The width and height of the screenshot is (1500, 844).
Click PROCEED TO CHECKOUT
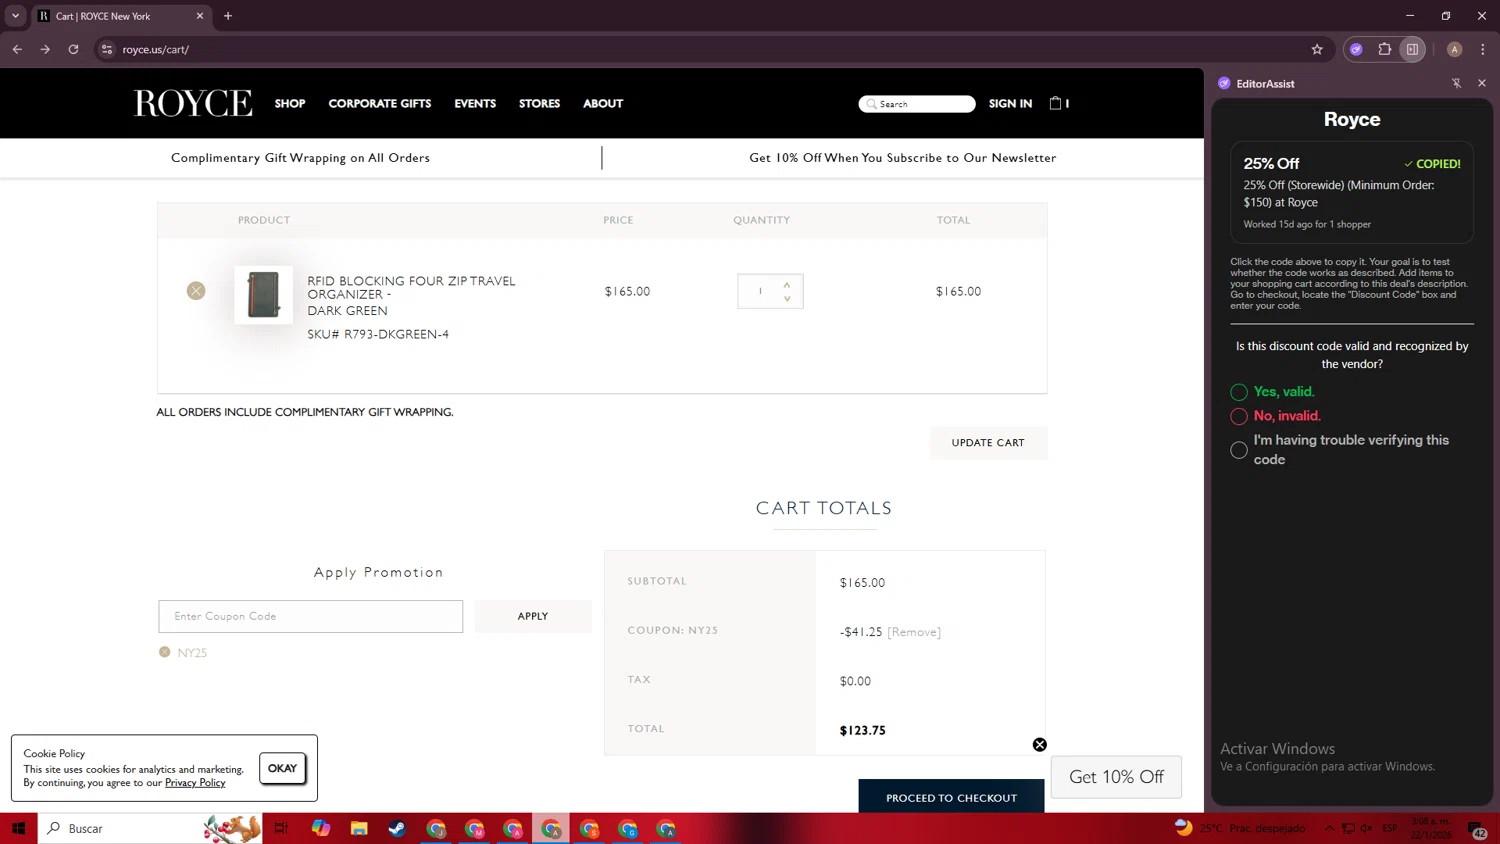pos(951,797)
